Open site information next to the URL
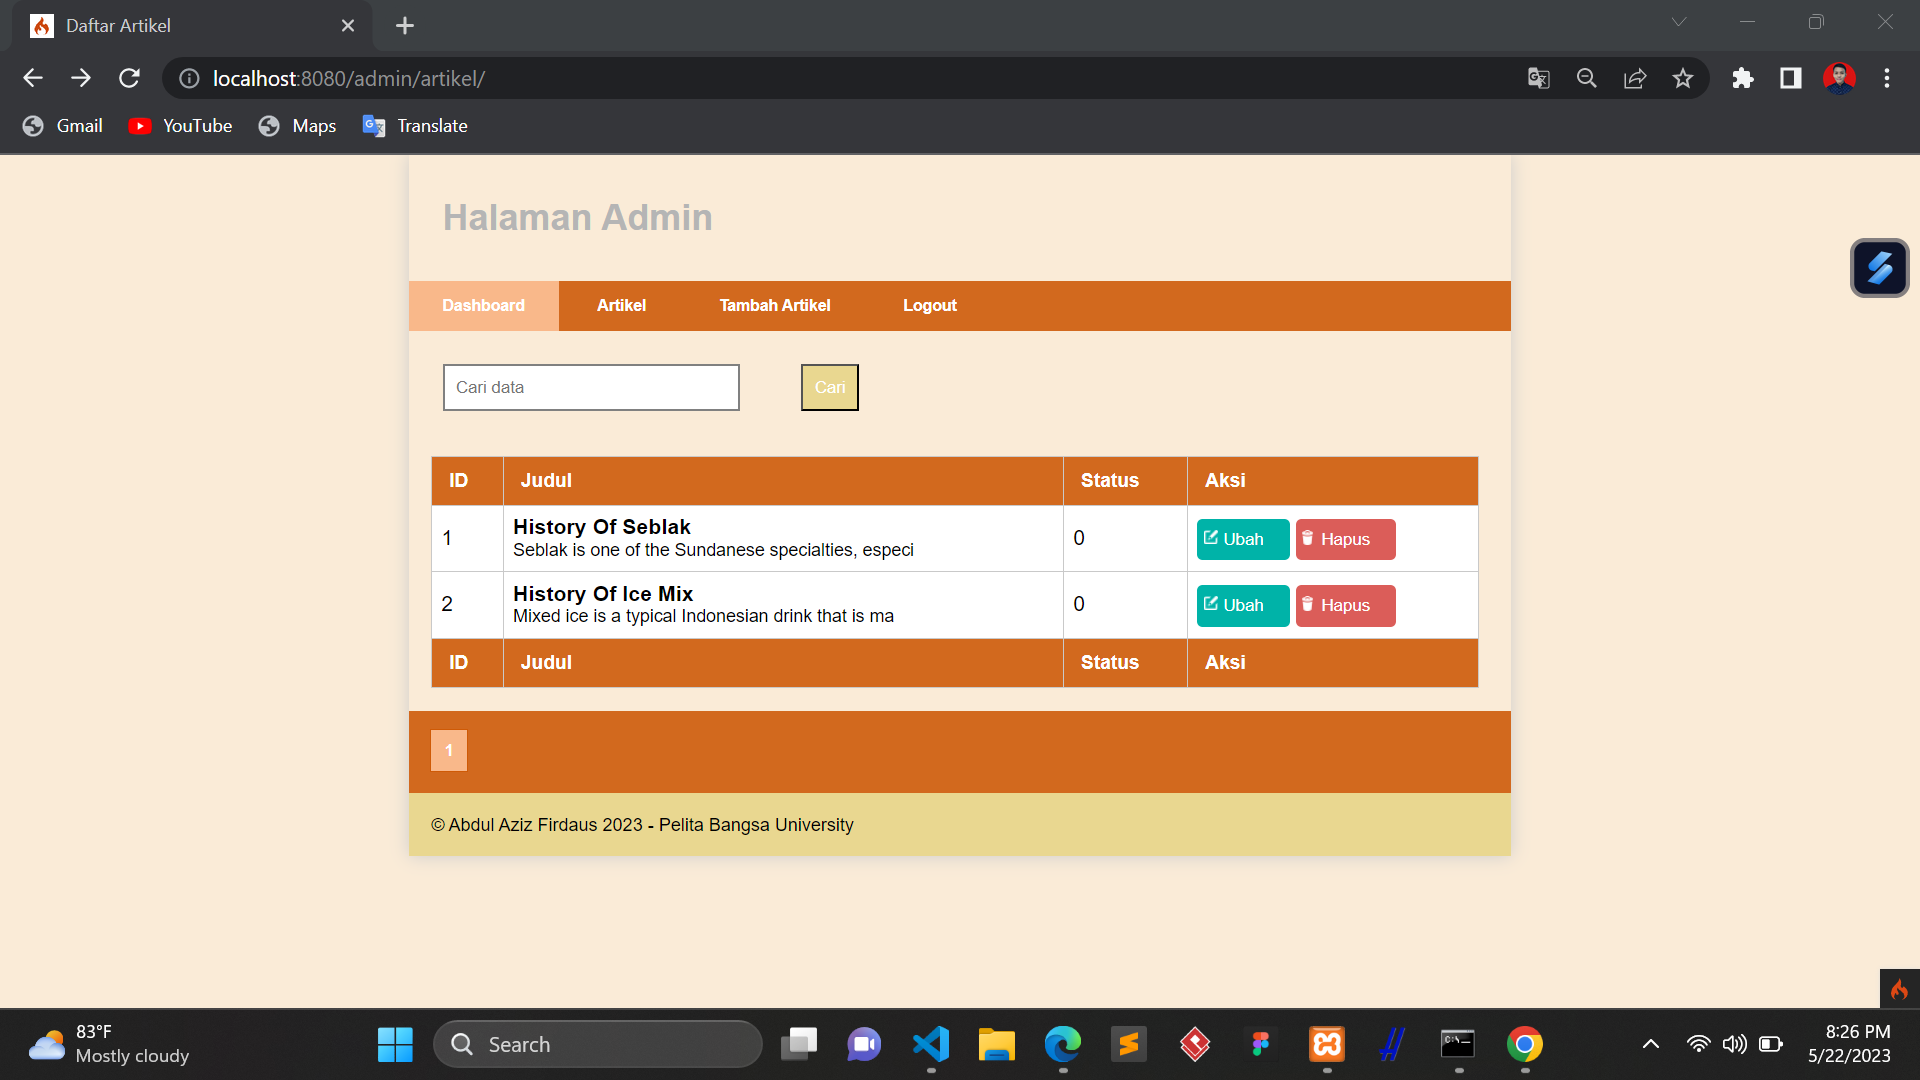 [188, 78]
